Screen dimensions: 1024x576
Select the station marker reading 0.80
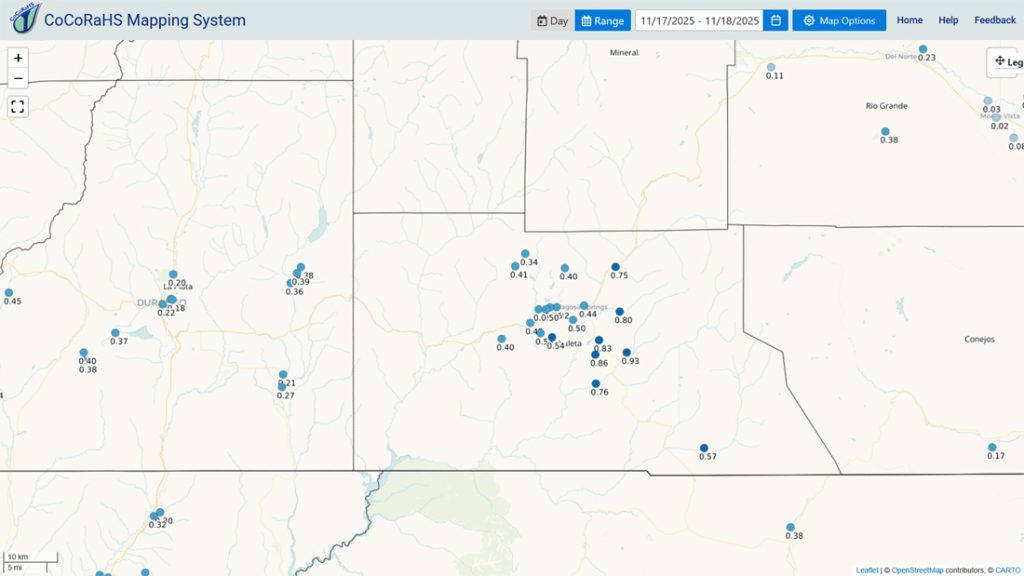(619, 312)
